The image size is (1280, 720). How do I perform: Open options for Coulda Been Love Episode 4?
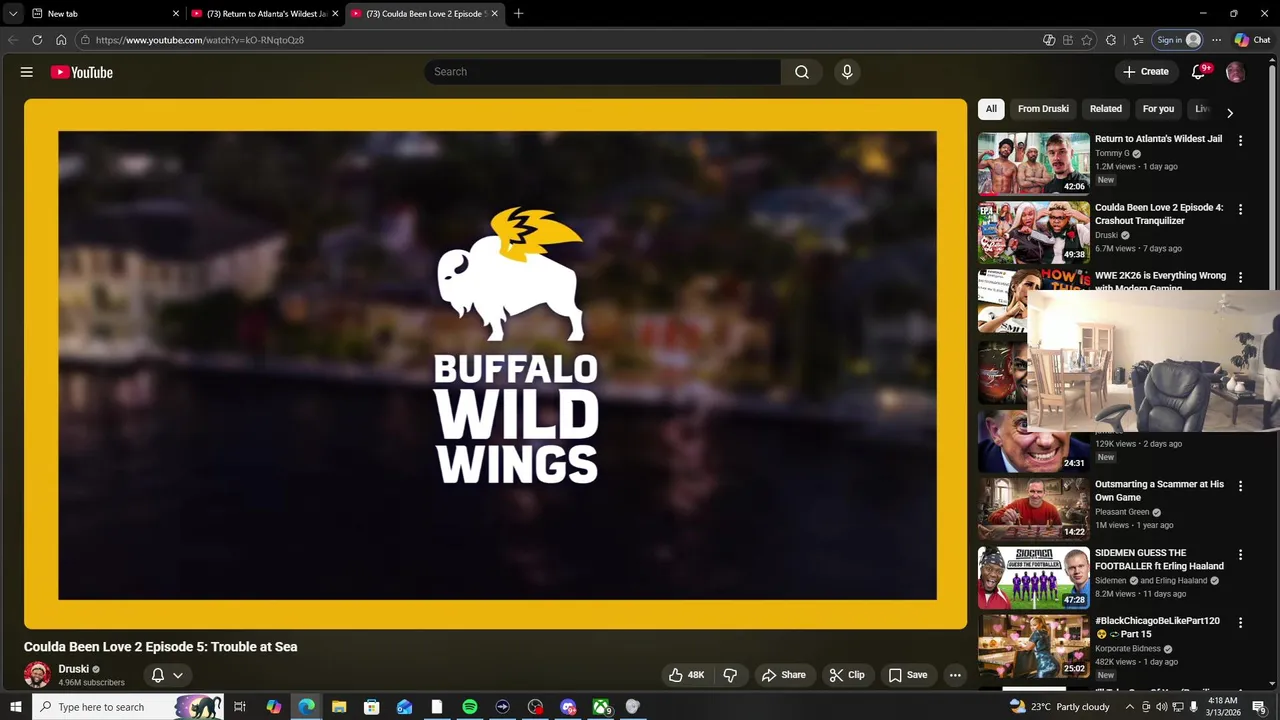[1240, 210]
